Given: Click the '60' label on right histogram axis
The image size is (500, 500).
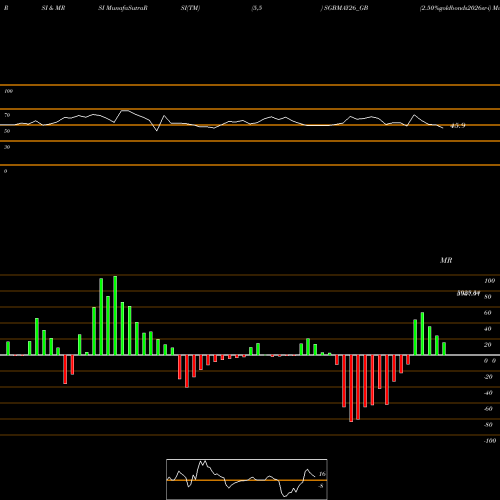Looking at the screenshot, I should (488, 313).
